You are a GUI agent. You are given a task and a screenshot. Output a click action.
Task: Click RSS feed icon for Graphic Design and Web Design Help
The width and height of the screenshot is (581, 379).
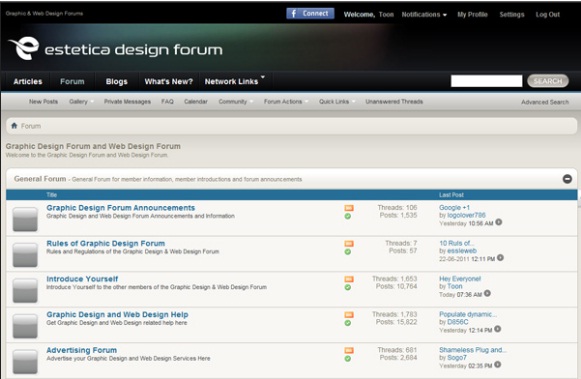(349, 315)
